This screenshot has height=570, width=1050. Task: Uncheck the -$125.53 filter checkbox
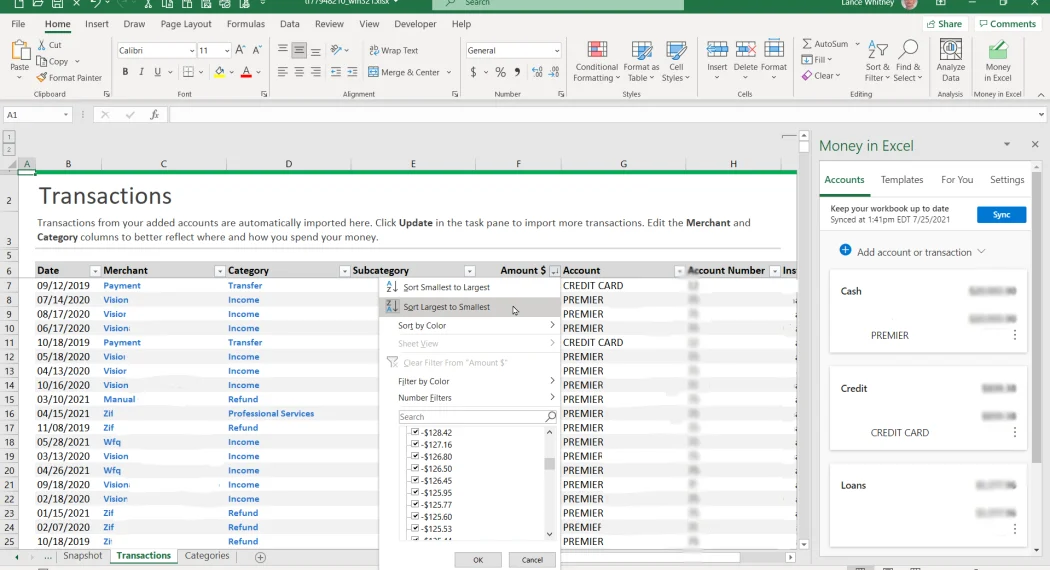click(415, 528)
